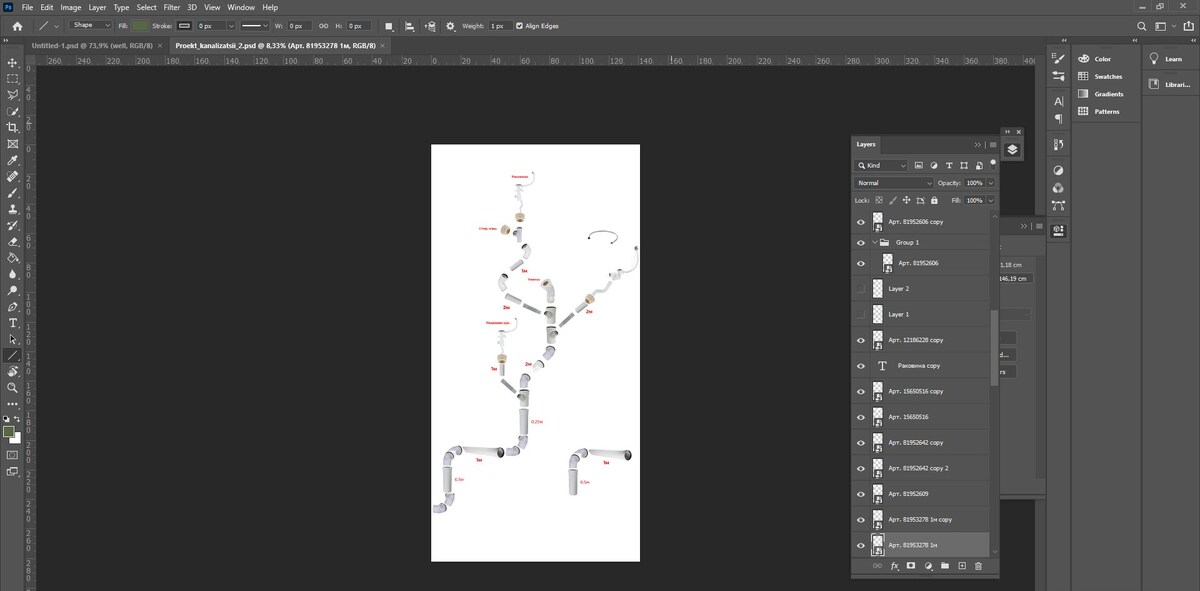The width and height of the screenshot is (1200, 591).
Task: Select the Rectangular Marquee tool
Action: click(x=12, y=78)
